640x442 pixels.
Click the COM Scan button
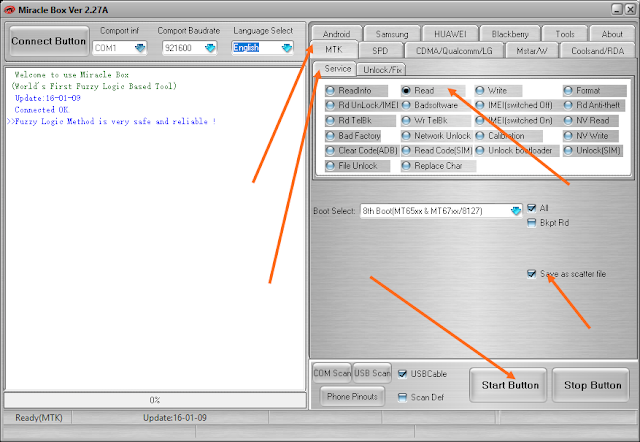click(x=332, y=373)
